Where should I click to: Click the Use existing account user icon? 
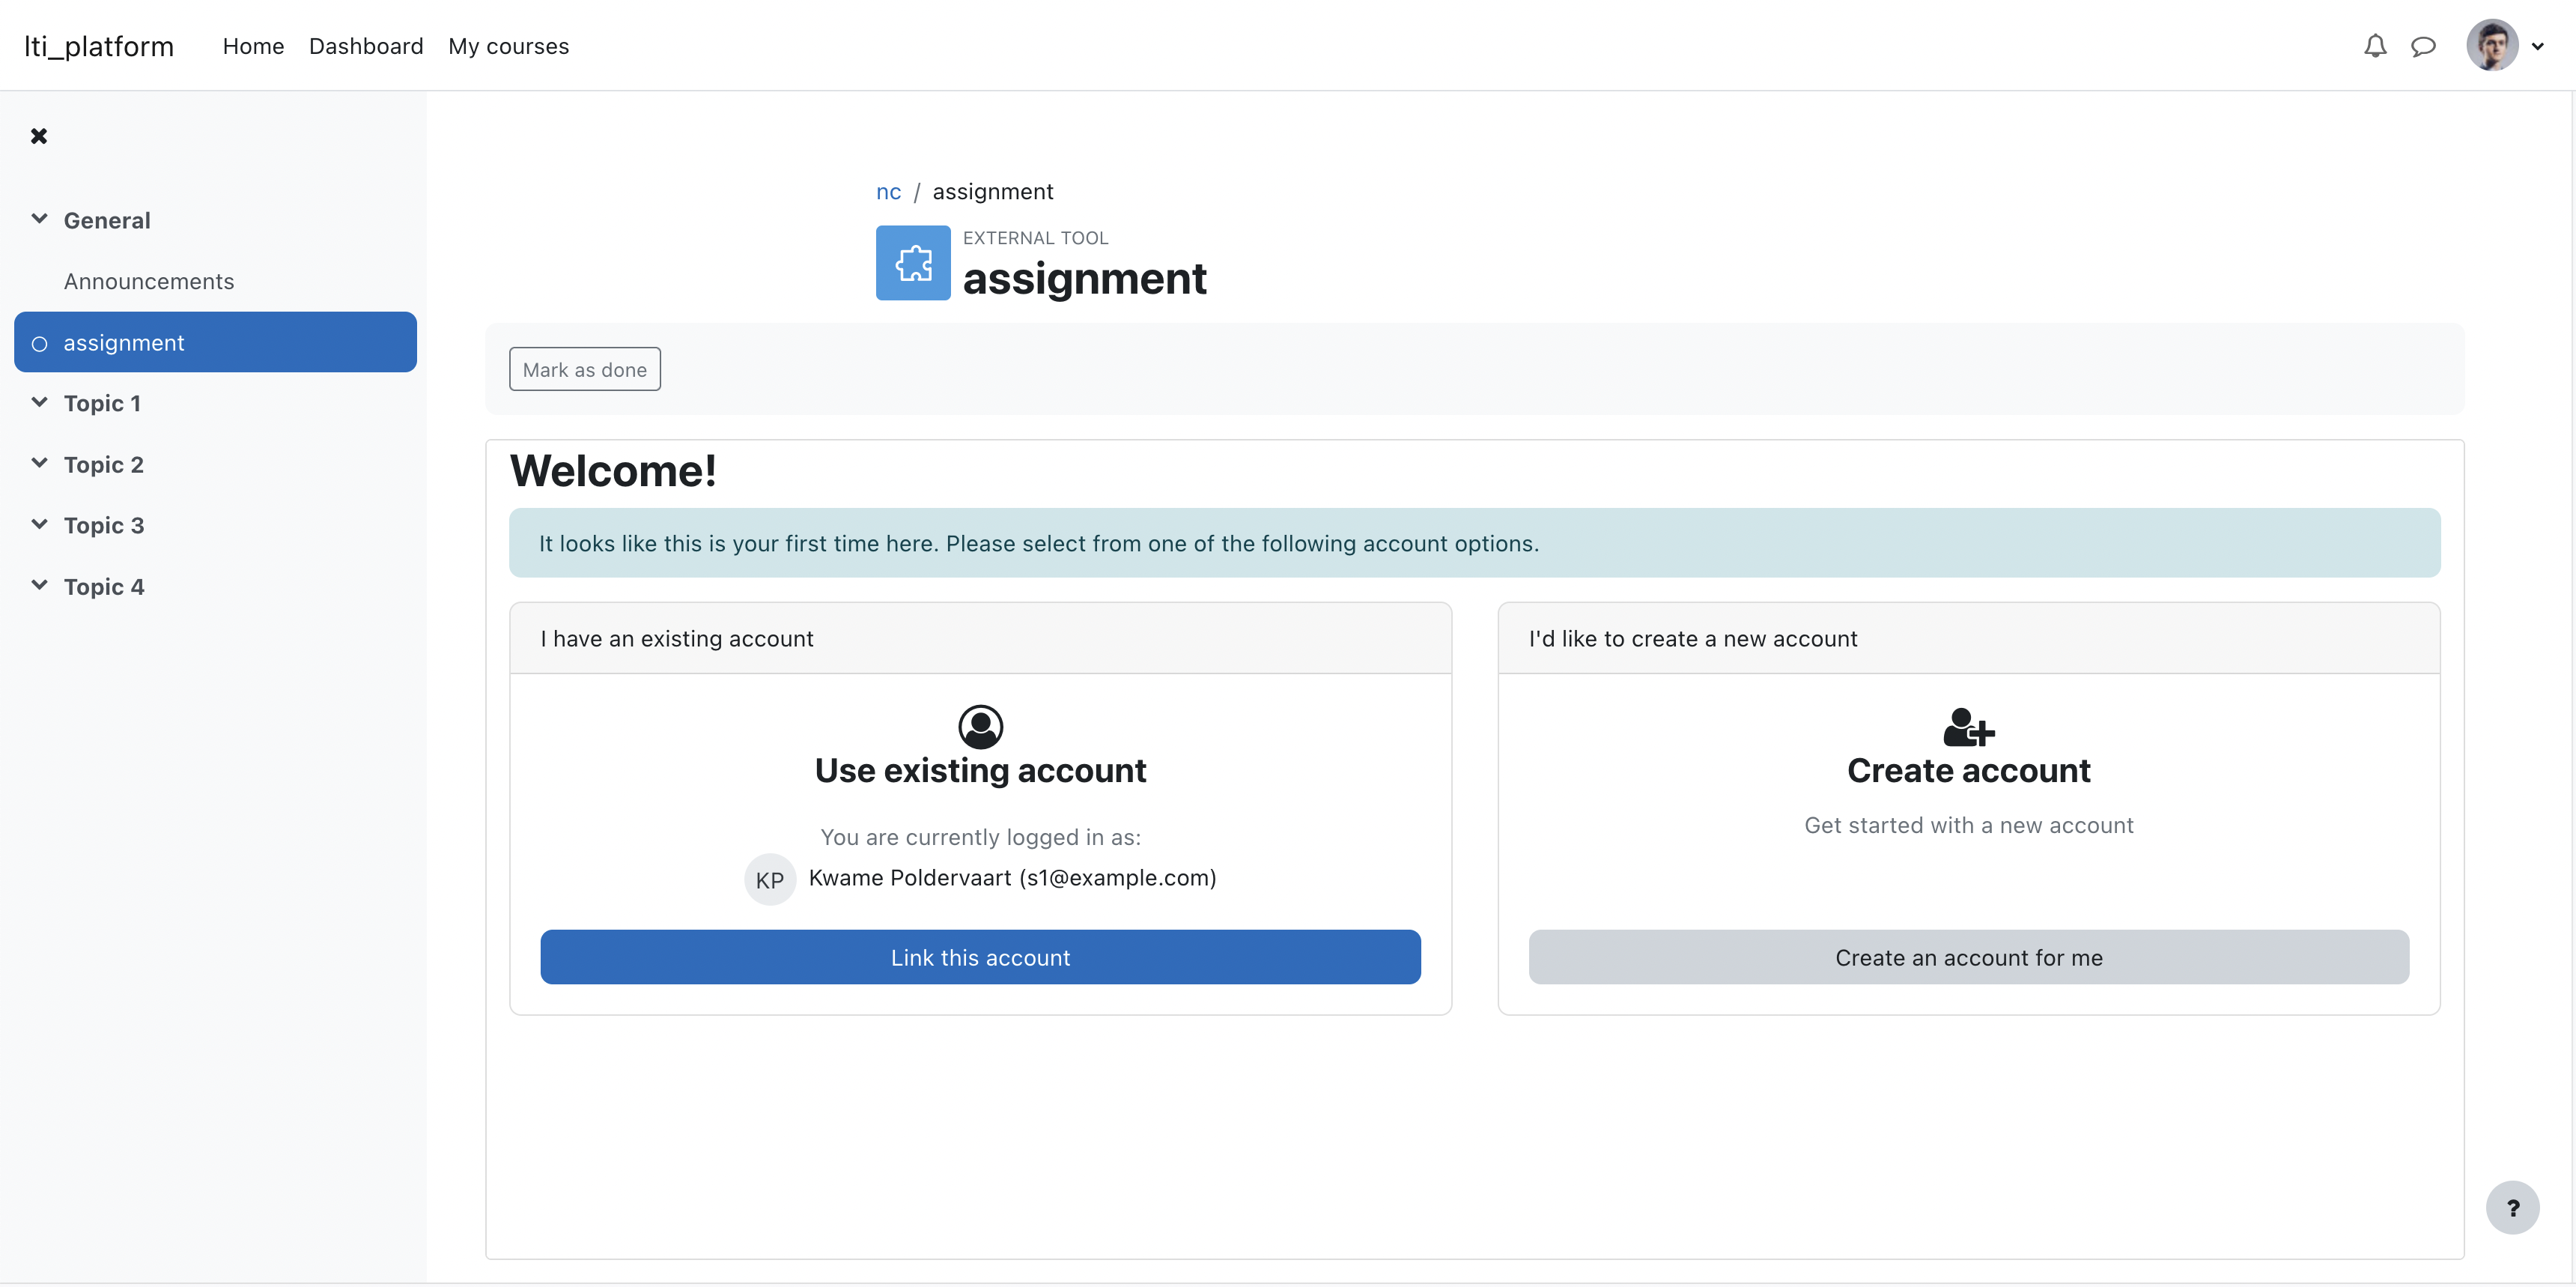pyautogui.click(x=980, y=727)
